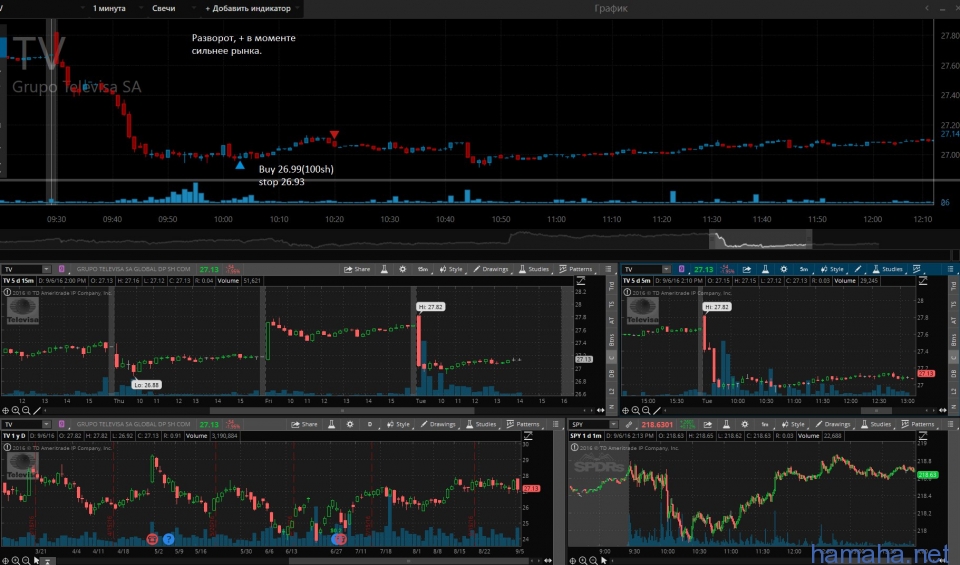Click blue buy triangle marker near 10:00
This screenshot has height=565, width=960.
[240, 165]
